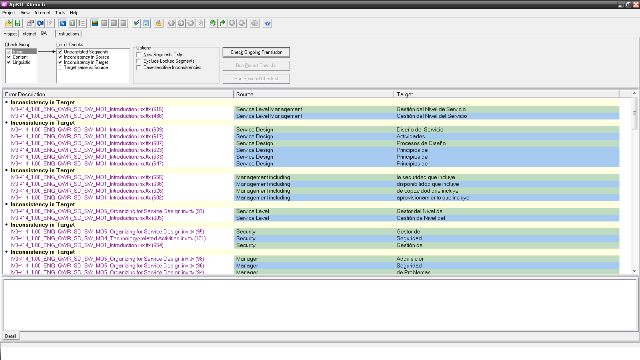Click the Error Description column header
This screenshot has width=640, height=360.
(118, 94)
